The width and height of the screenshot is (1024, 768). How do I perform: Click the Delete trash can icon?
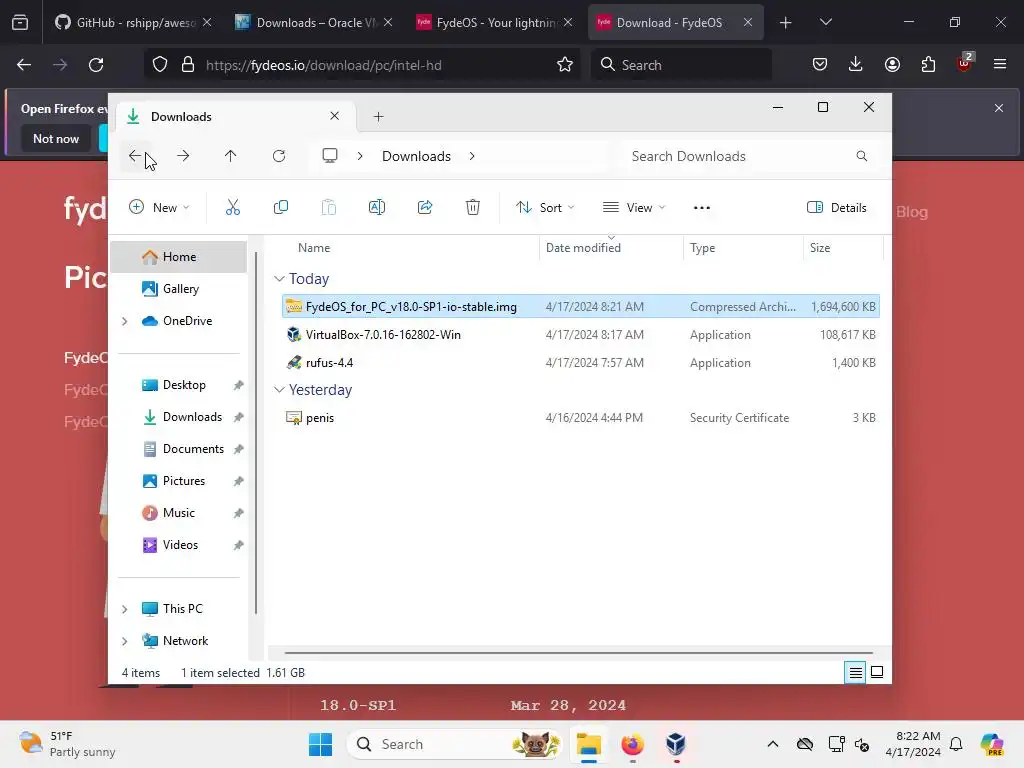pyautogui.click(x=473, y=208)
